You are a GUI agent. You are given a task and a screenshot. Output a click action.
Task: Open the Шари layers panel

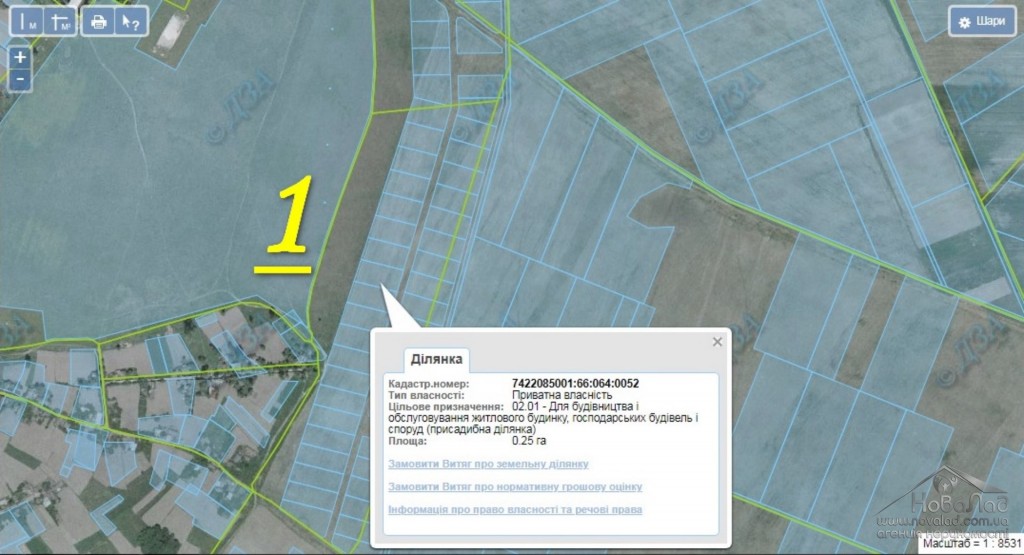982,22
